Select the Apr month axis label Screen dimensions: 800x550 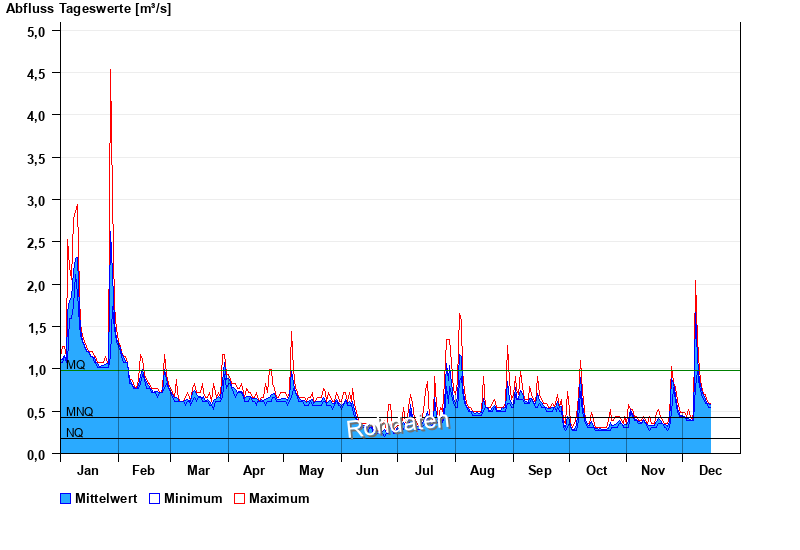254,471
